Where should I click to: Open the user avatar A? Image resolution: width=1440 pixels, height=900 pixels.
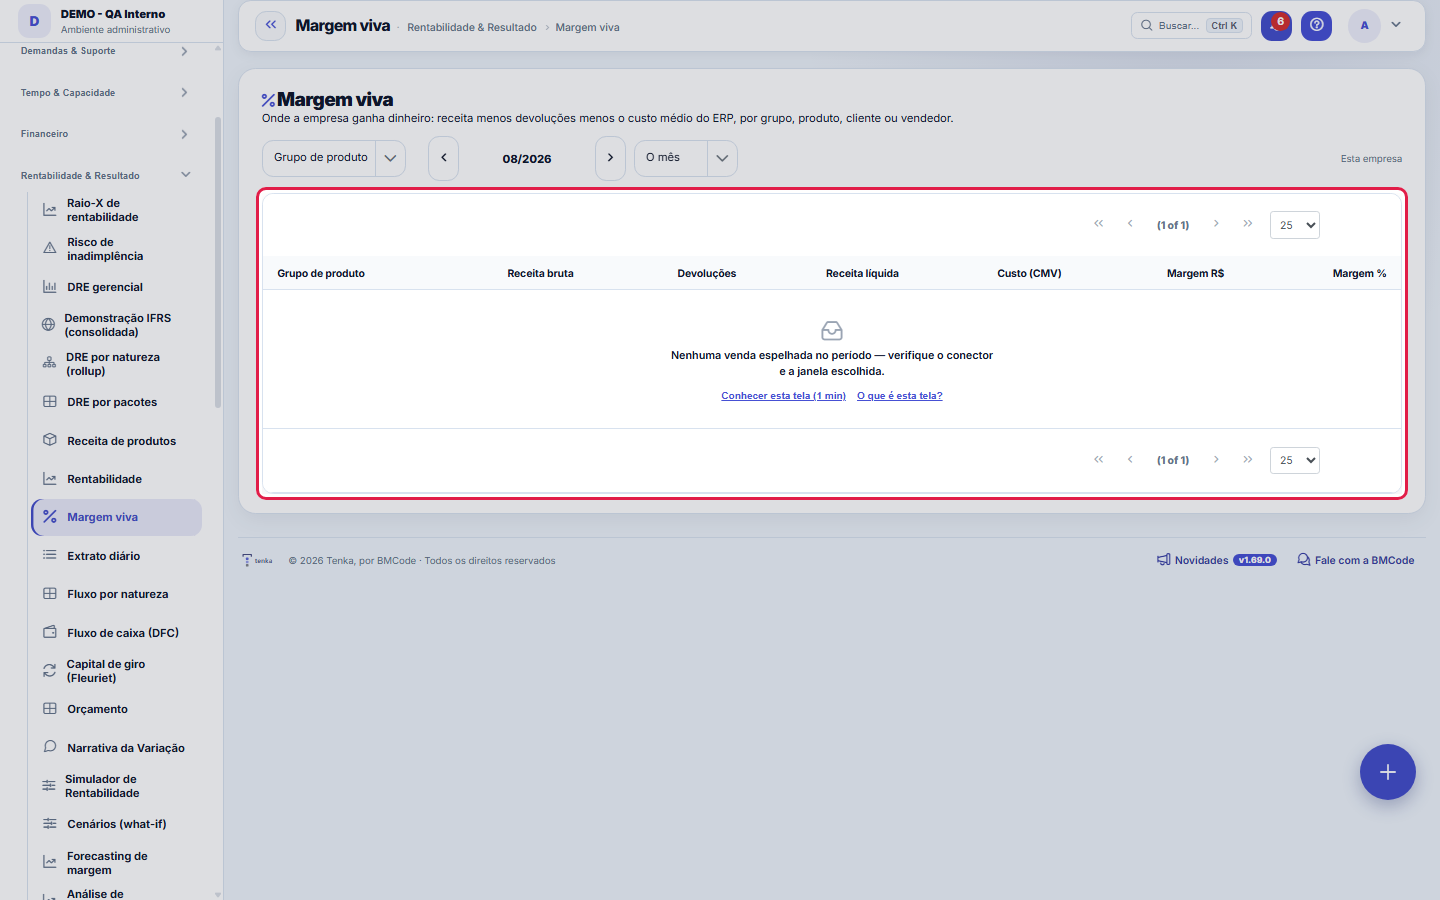coord(1364,25)
